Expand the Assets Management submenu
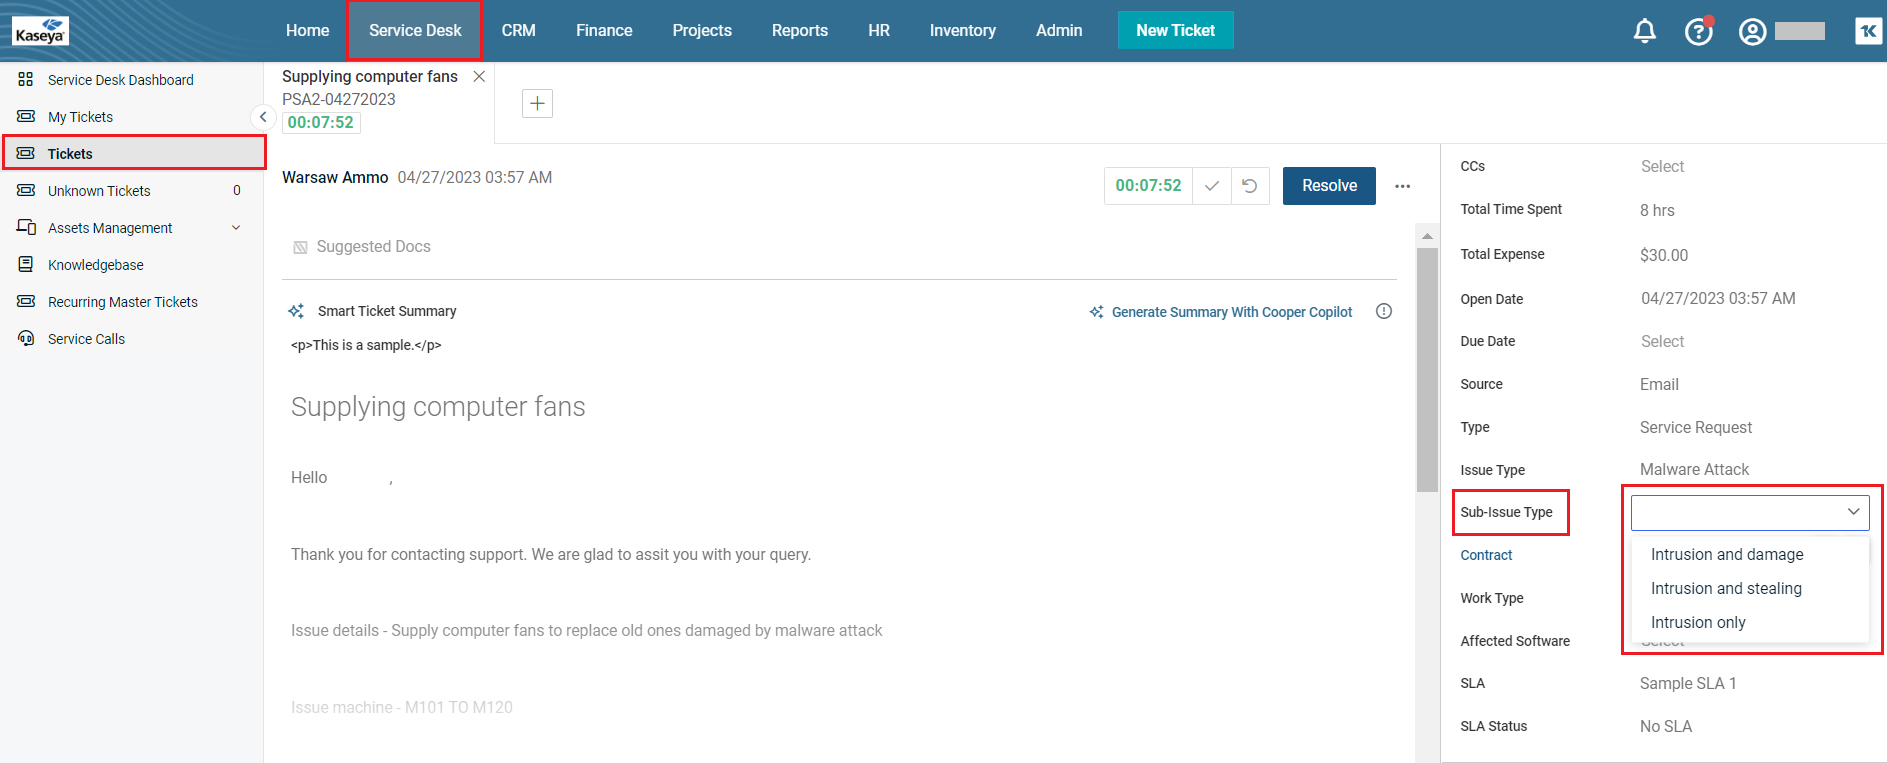The height and width of the screenshot is (763, 1887). (x=236, y=228)
